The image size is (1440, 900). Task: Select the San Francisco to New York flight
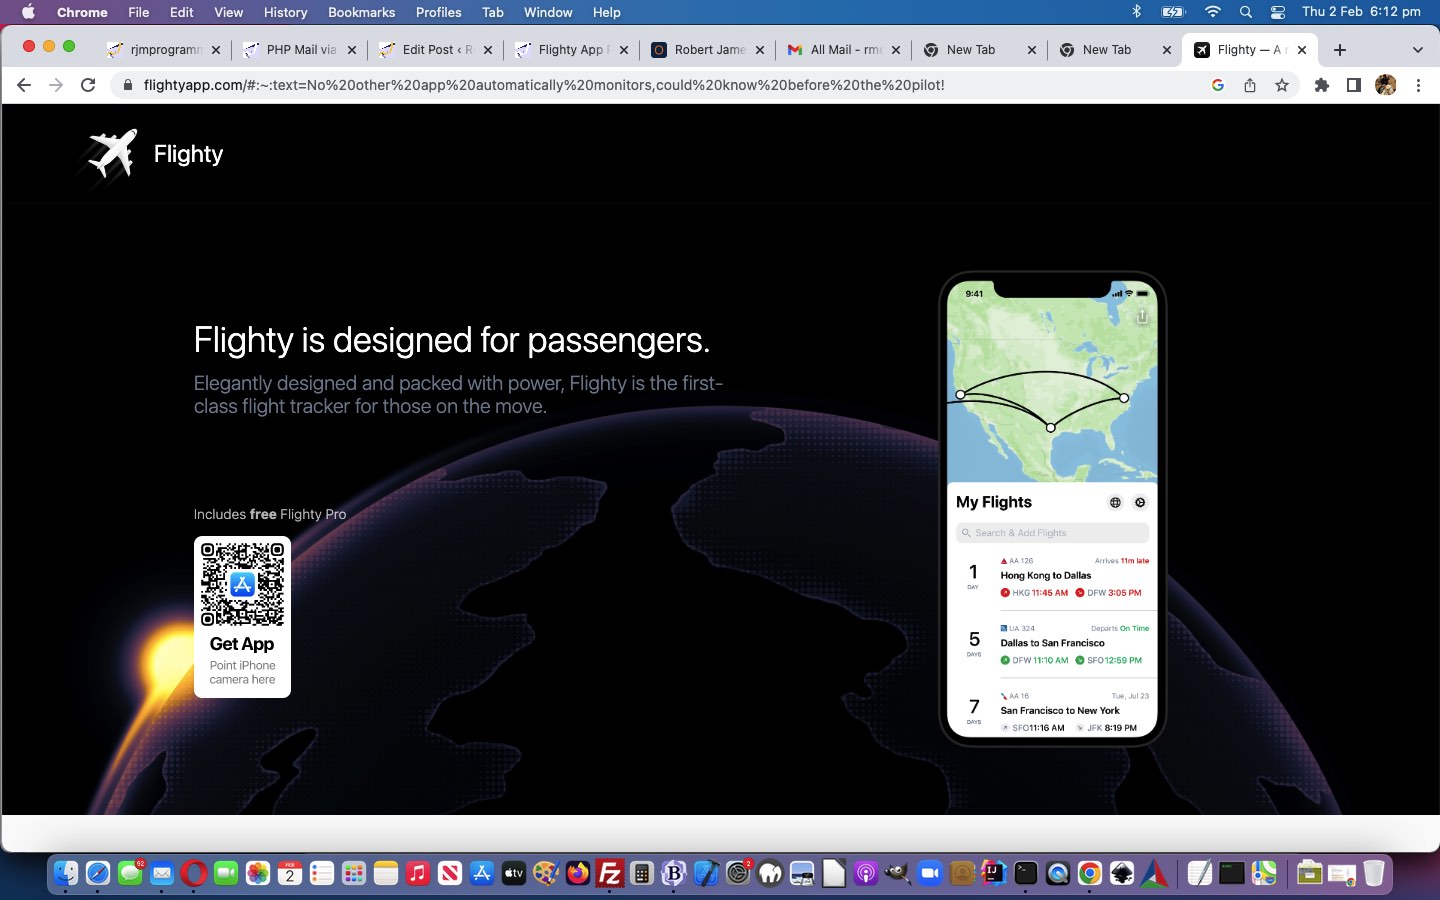[1052, 712]
